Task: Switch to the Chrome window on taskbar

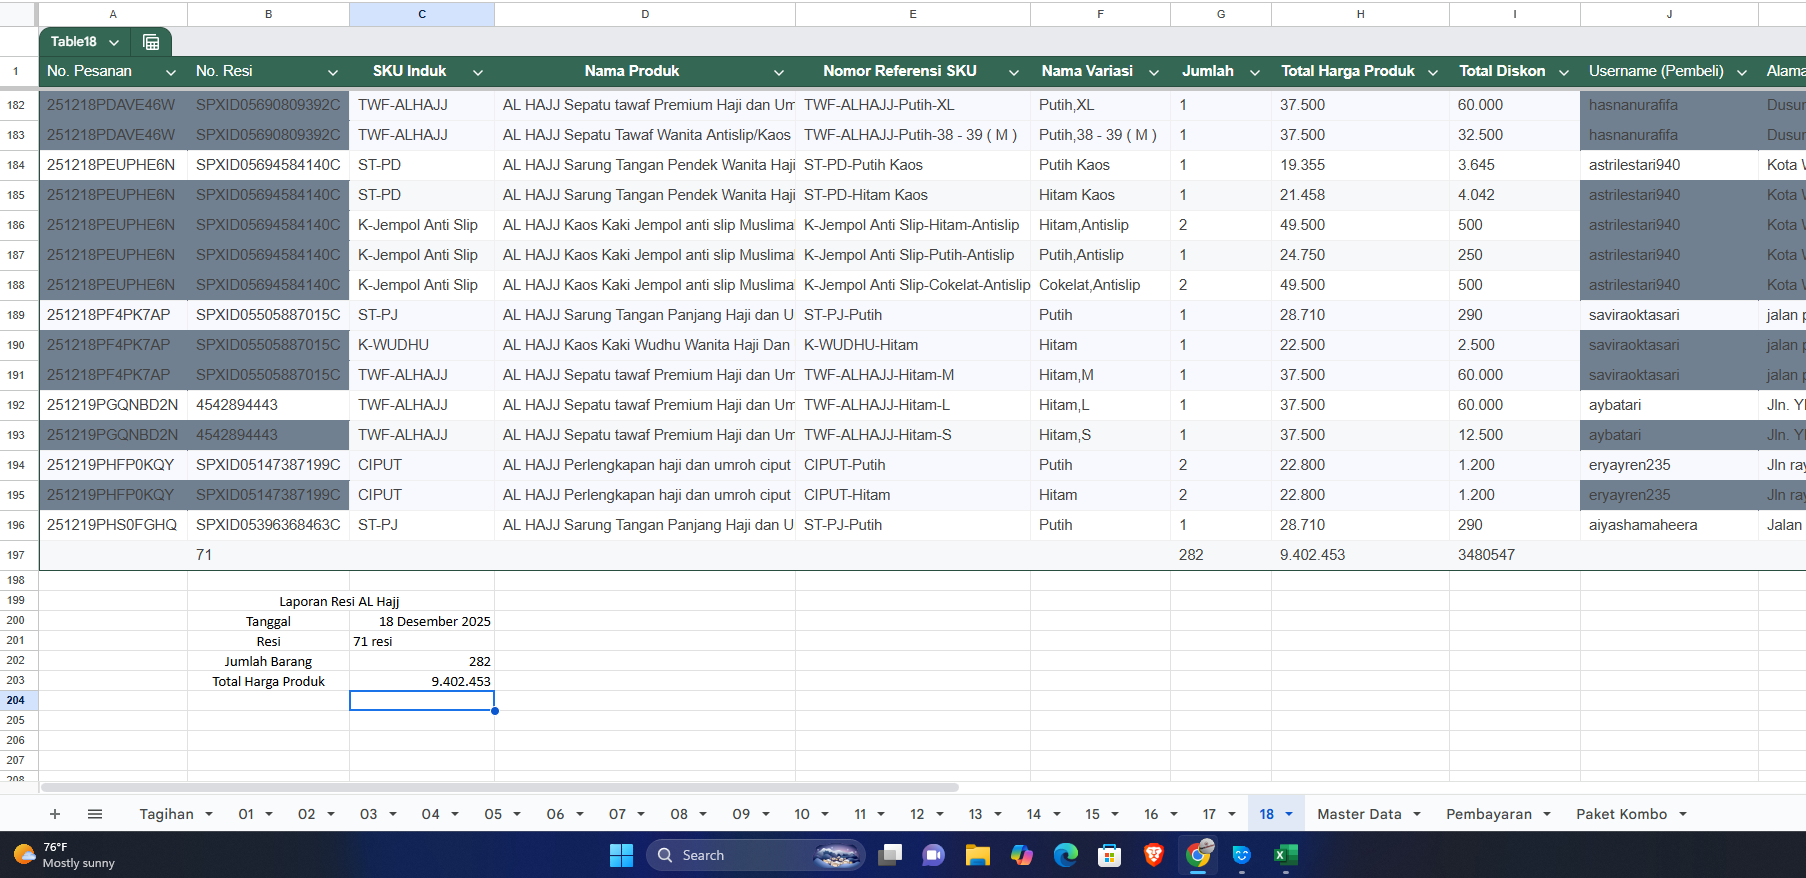Action: pos(1198,855)
